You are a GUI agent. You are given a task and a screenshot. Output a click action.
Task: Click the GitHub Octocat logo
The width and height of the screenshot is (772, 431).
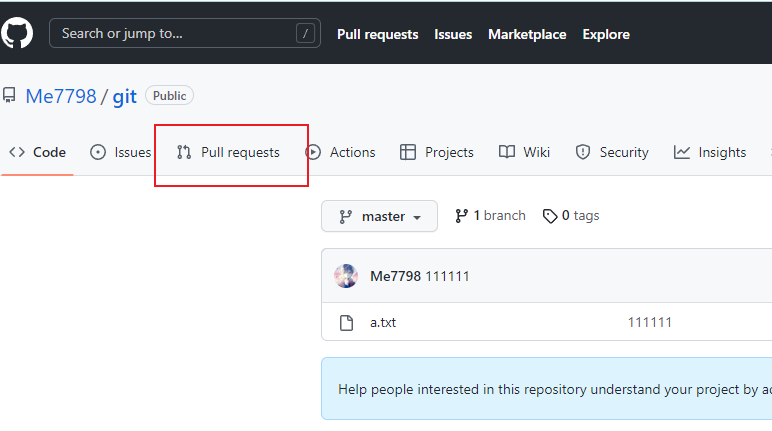[17, 33]
